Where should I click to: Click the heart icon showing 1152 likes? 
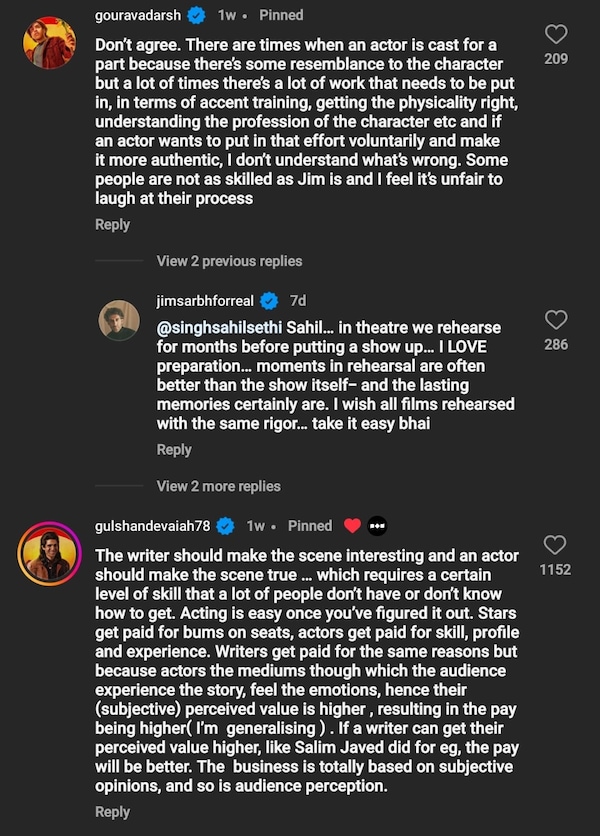pos(556,545)
